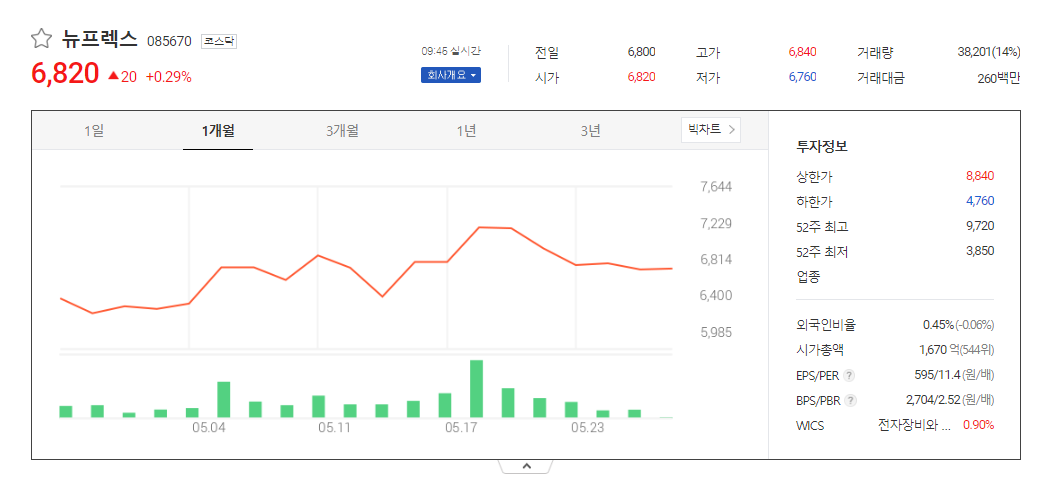Click the current price 6,820
The height and width of the screenshot is (481, 1046).
(x=65, y=73)
